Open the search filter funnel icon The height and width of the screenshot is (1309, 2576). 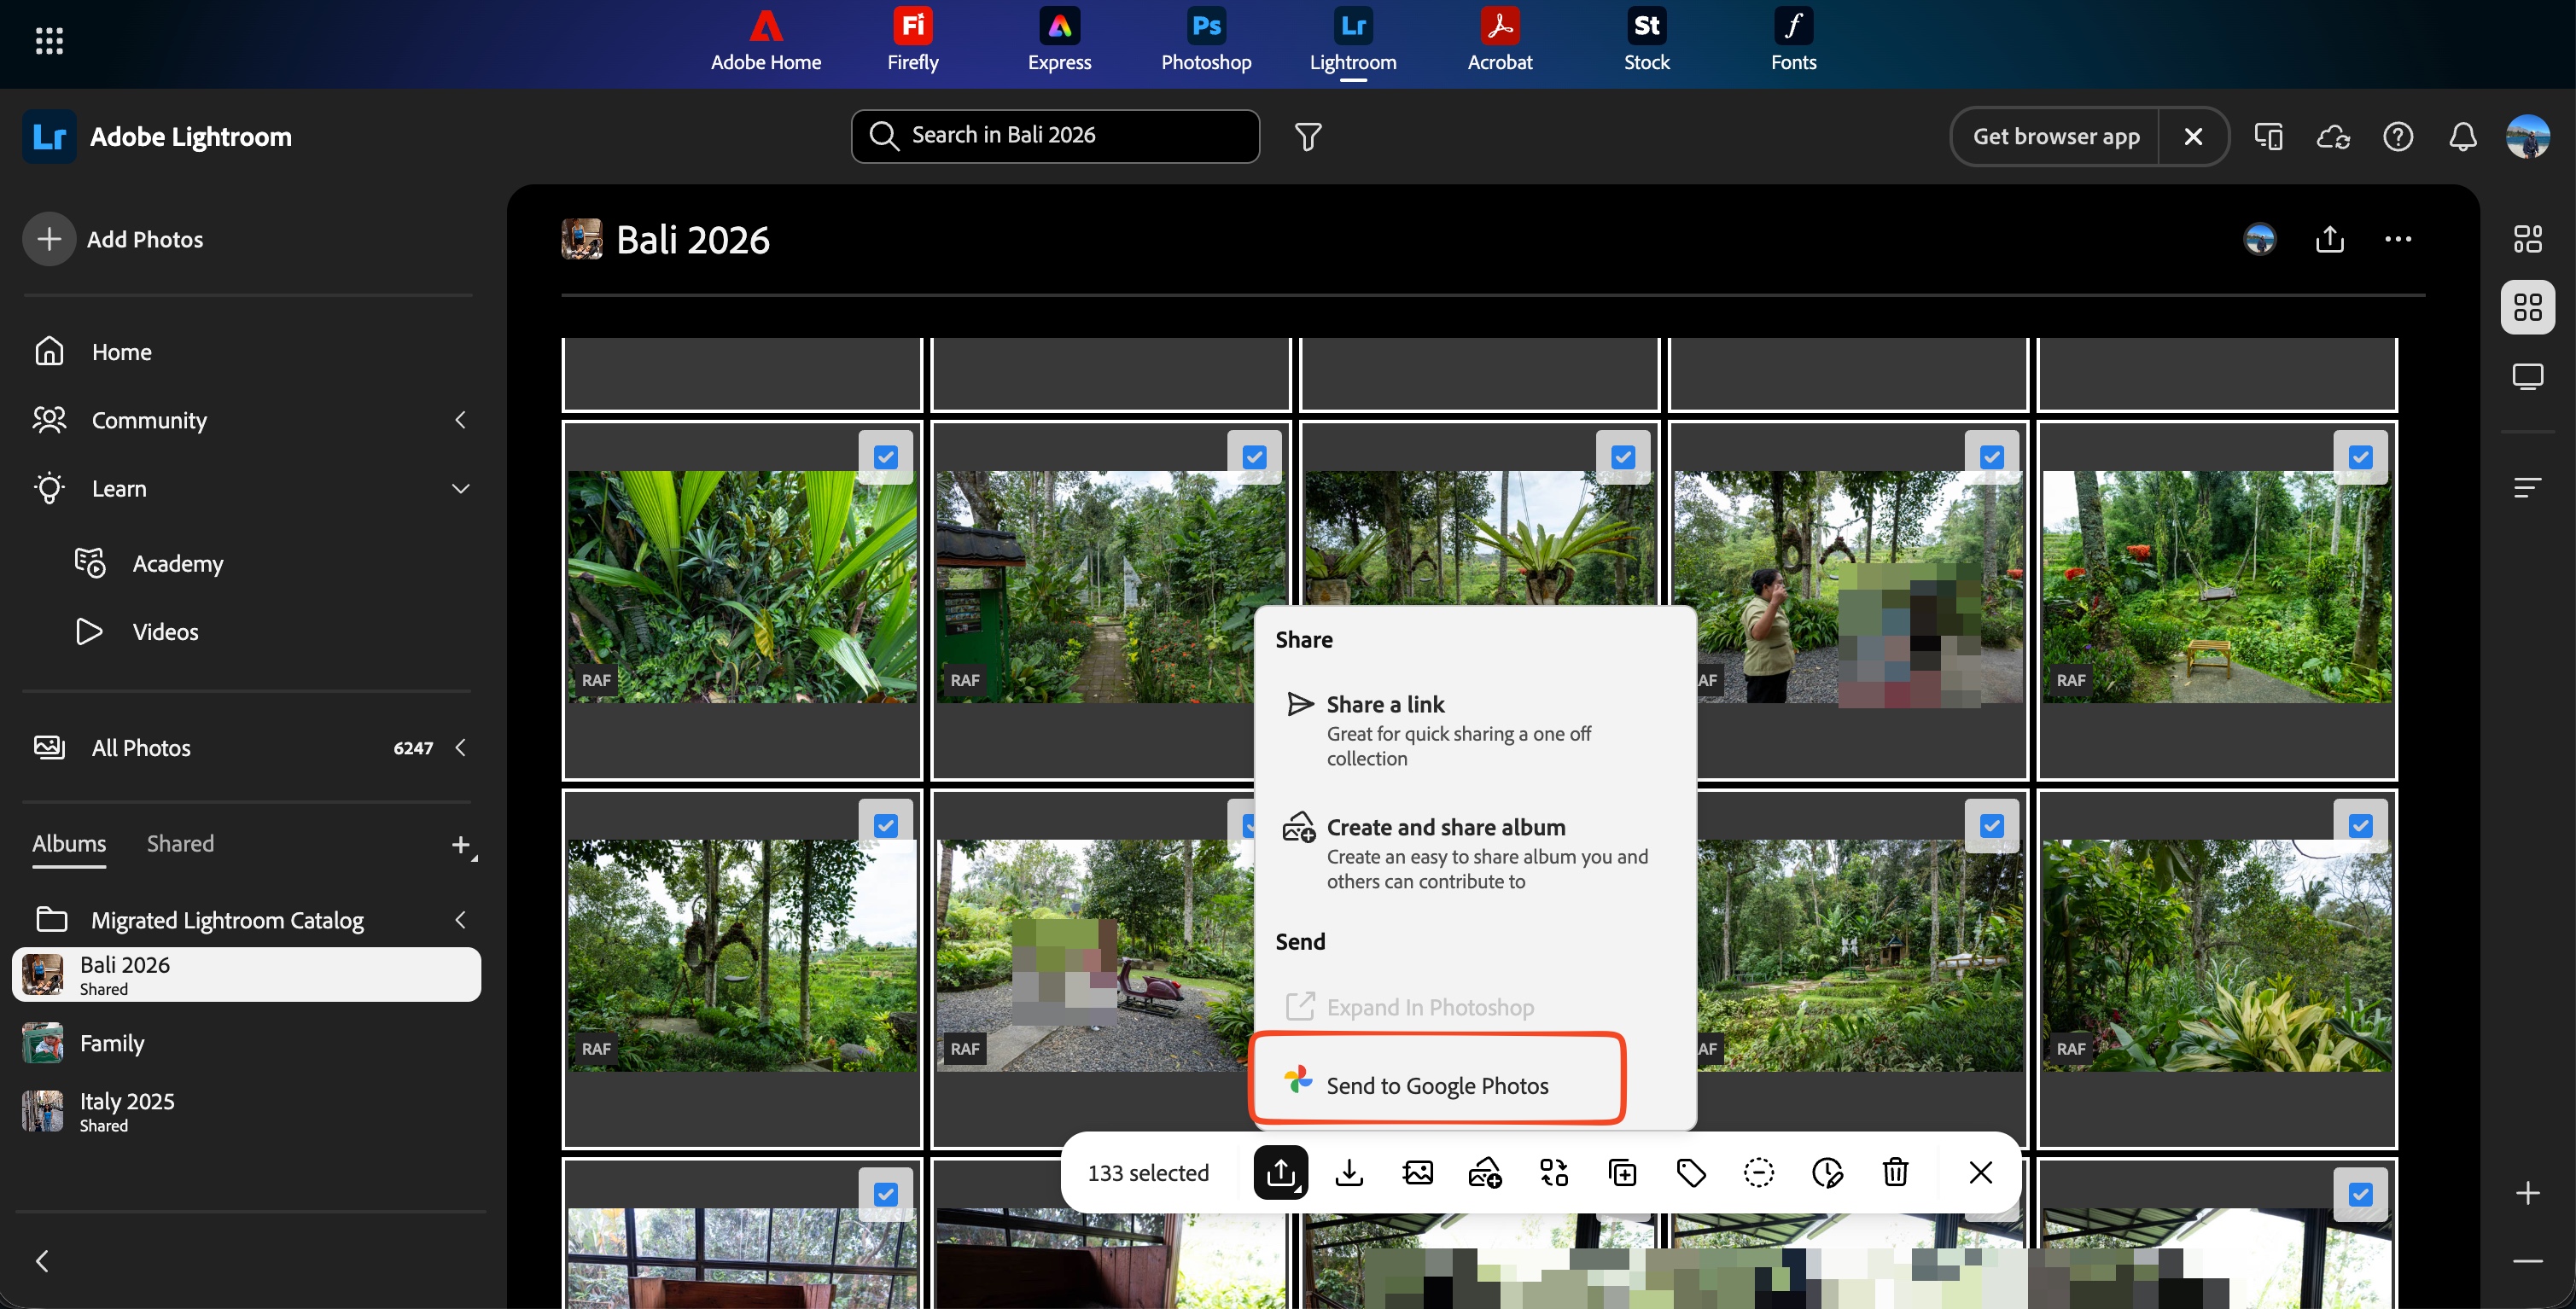pos(1308,136)
